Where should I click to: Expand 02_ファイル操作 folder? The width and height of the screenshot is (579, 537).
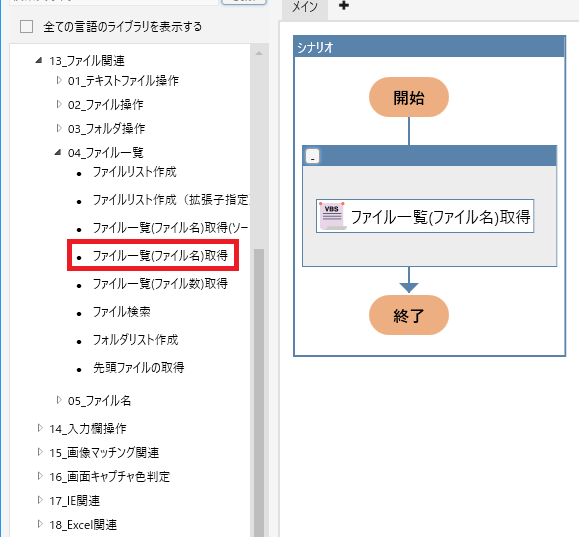[x=59, y=105]
